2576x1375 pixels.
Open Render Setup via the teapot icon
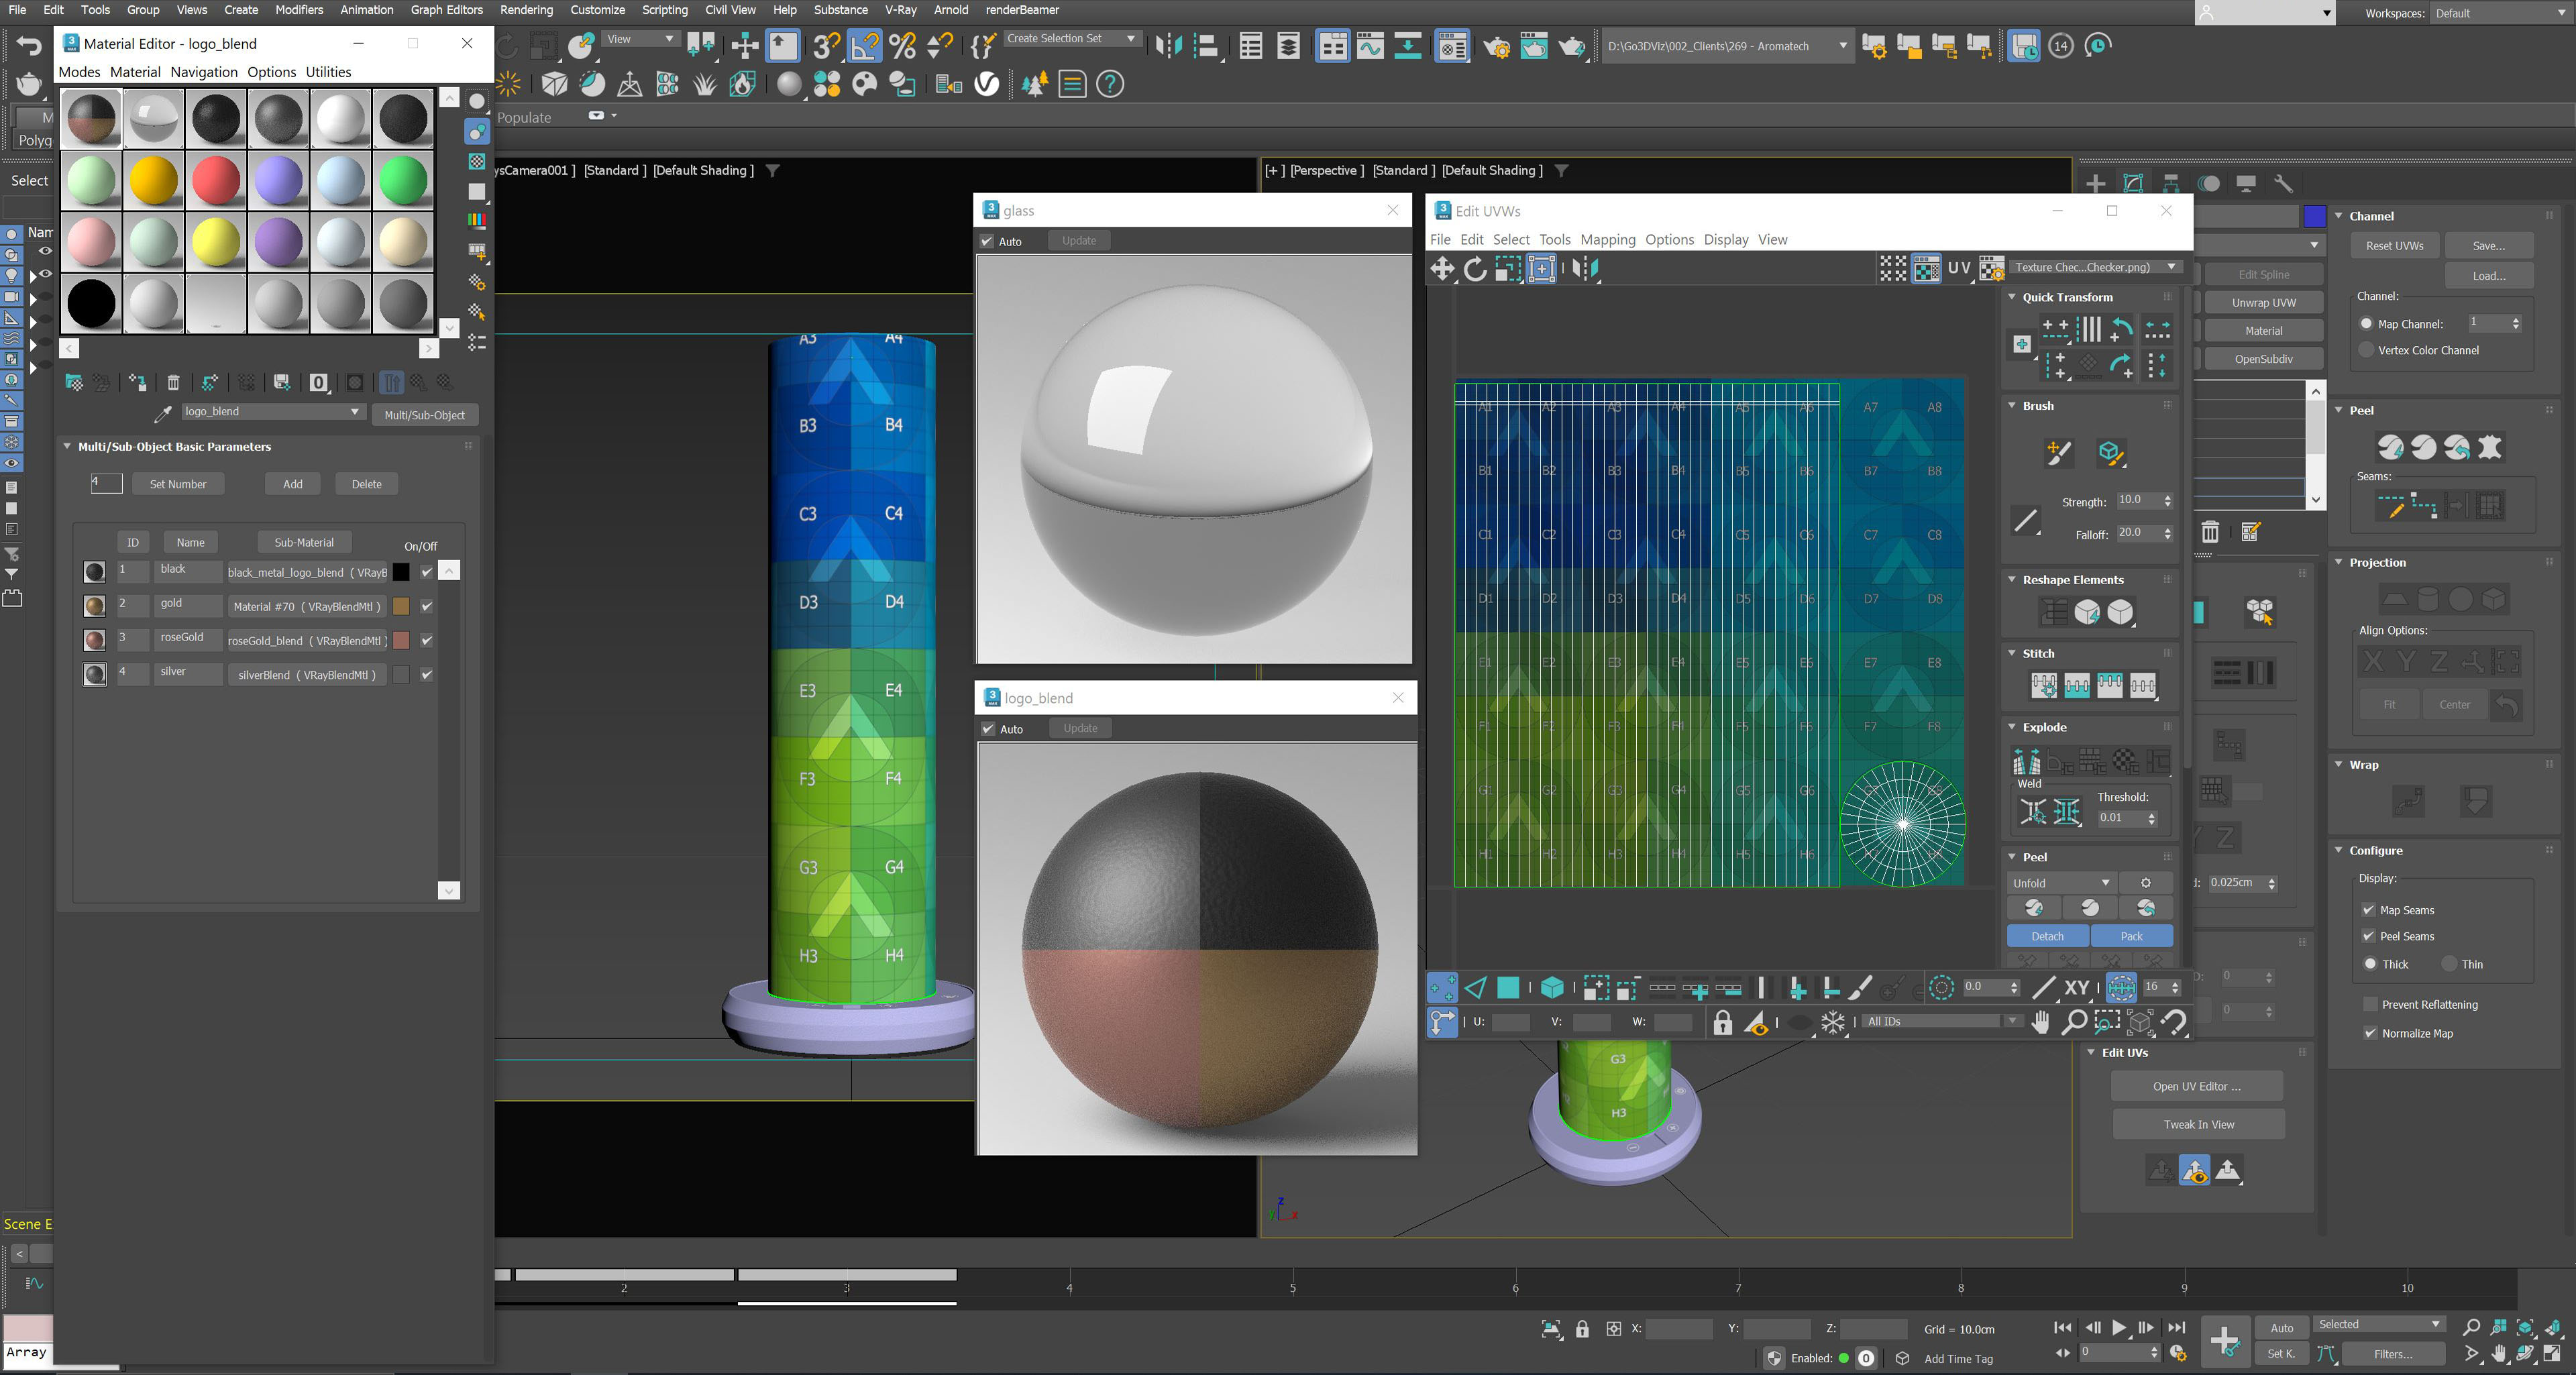click(1497, 46)
